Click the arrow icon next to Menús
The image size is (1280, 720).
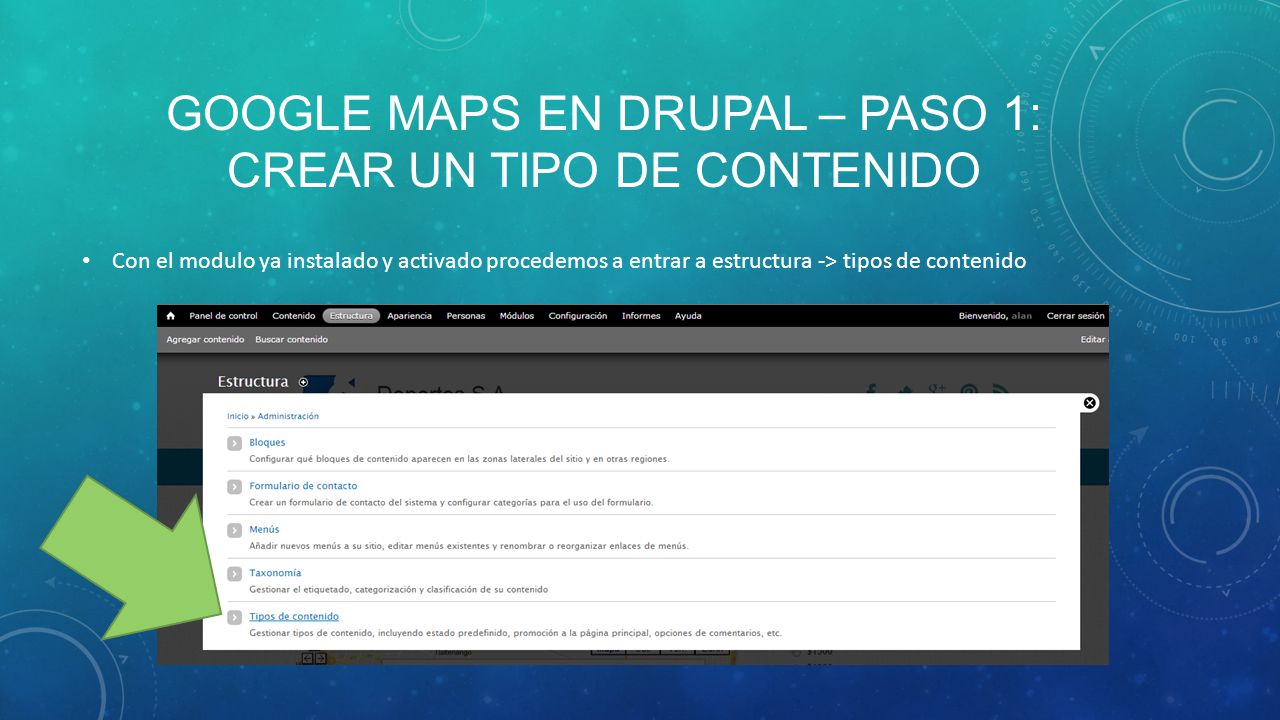(x=235, y=530)
